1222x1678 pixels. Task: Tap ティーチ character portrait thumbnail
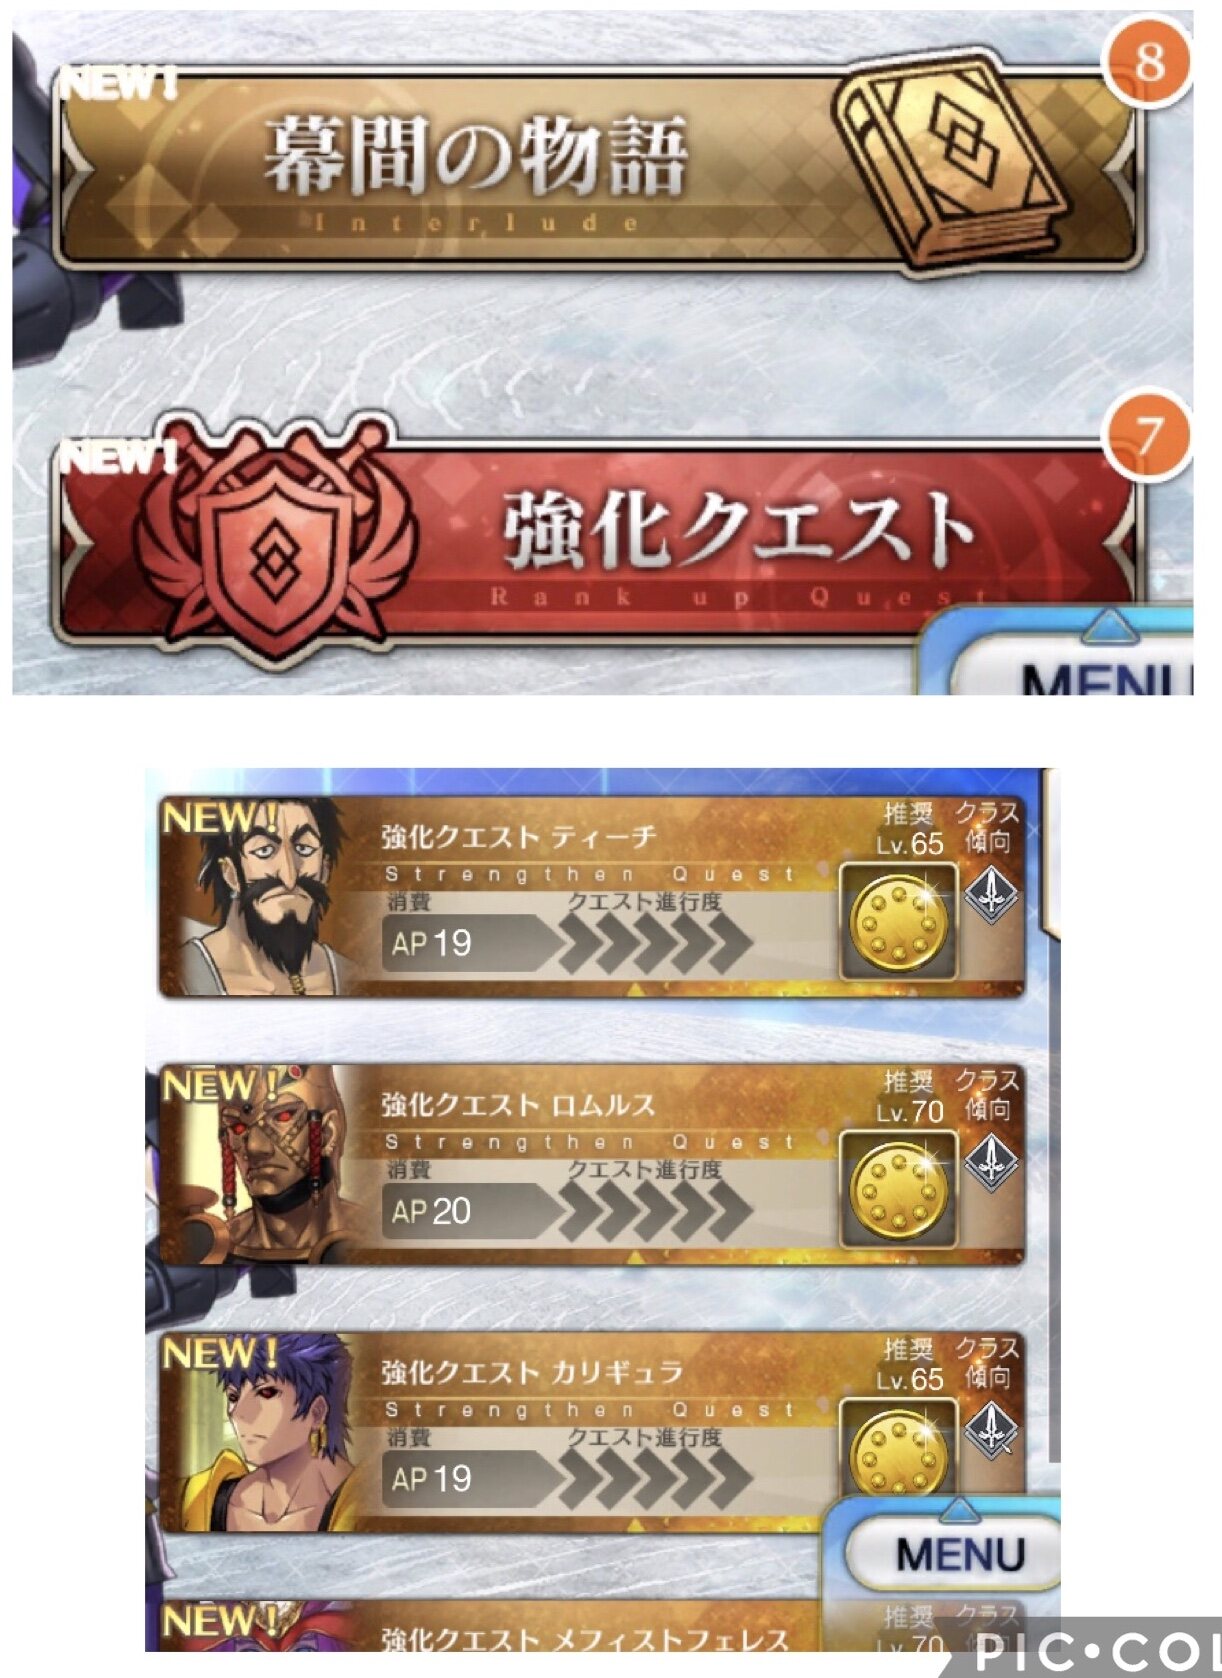click(x=262, y=897)
